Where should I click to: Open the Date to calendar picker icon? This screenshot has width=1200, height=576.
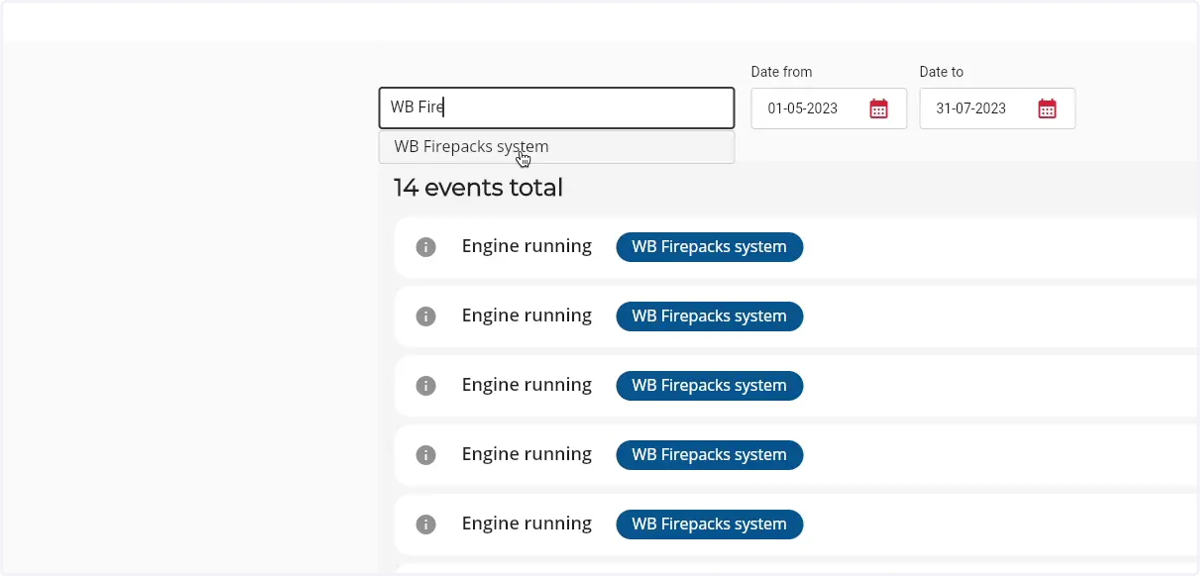[x=1047, y=109]
